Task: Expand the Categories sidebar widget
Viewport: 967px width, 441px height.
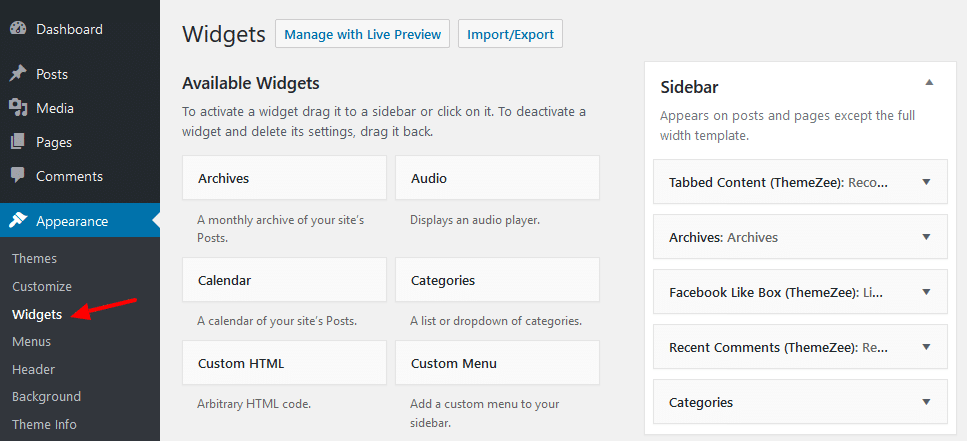Action: pyautogui.click(x=926, y=402)
